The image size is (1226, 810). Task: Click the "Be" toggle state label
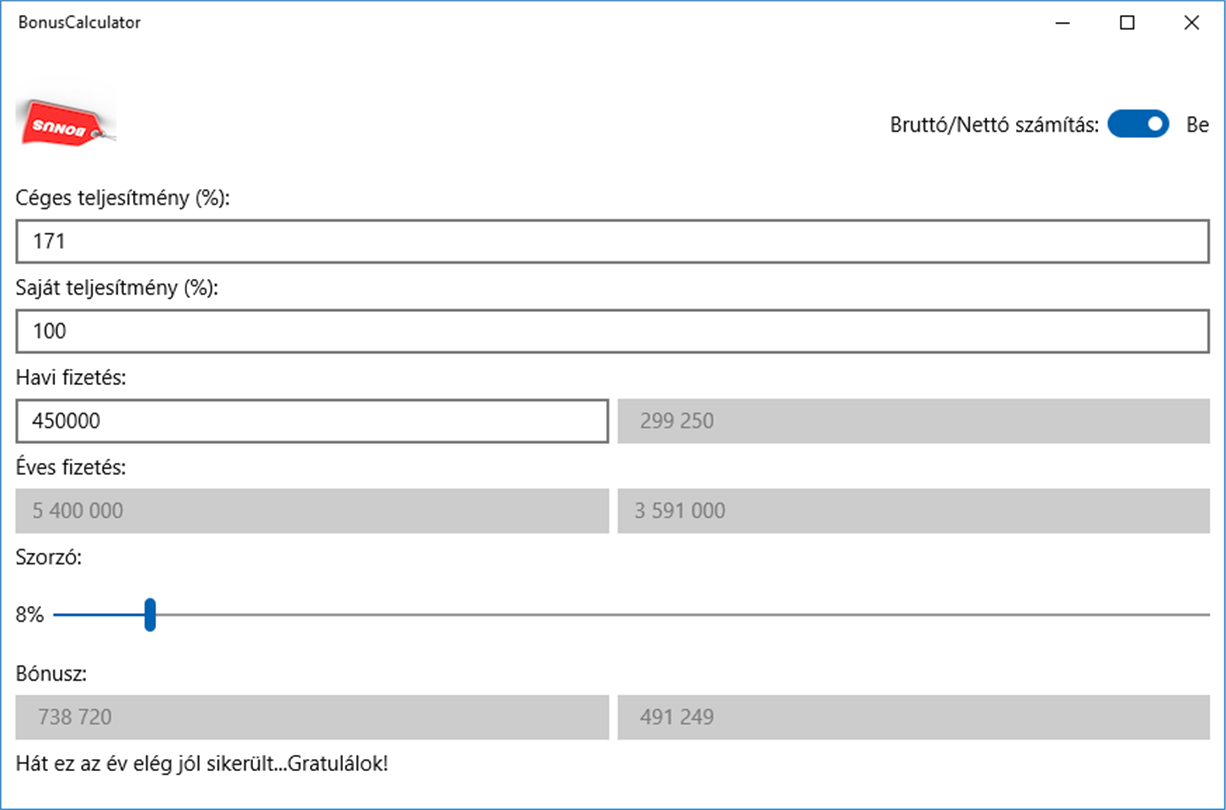[1197, 125]
